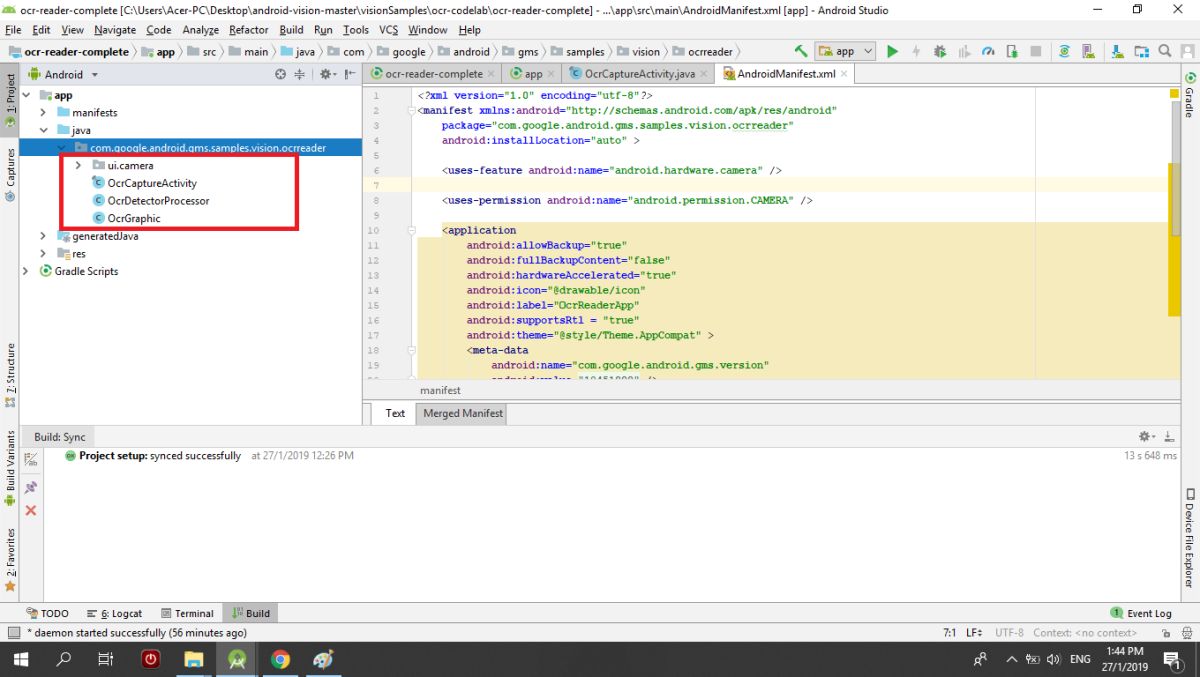Open the Project Structure icon
Screen dimensions: 1200x677
1140,51
